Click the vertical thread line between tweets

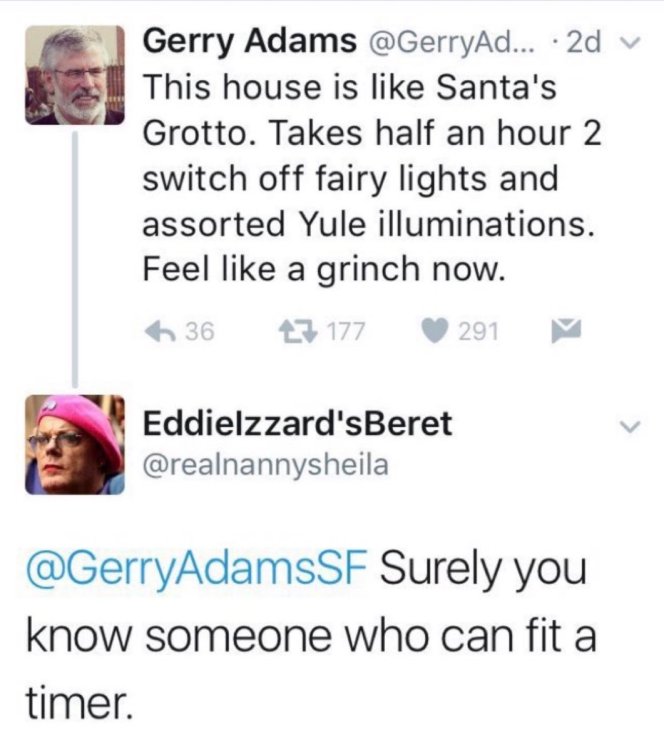[74, 260]
